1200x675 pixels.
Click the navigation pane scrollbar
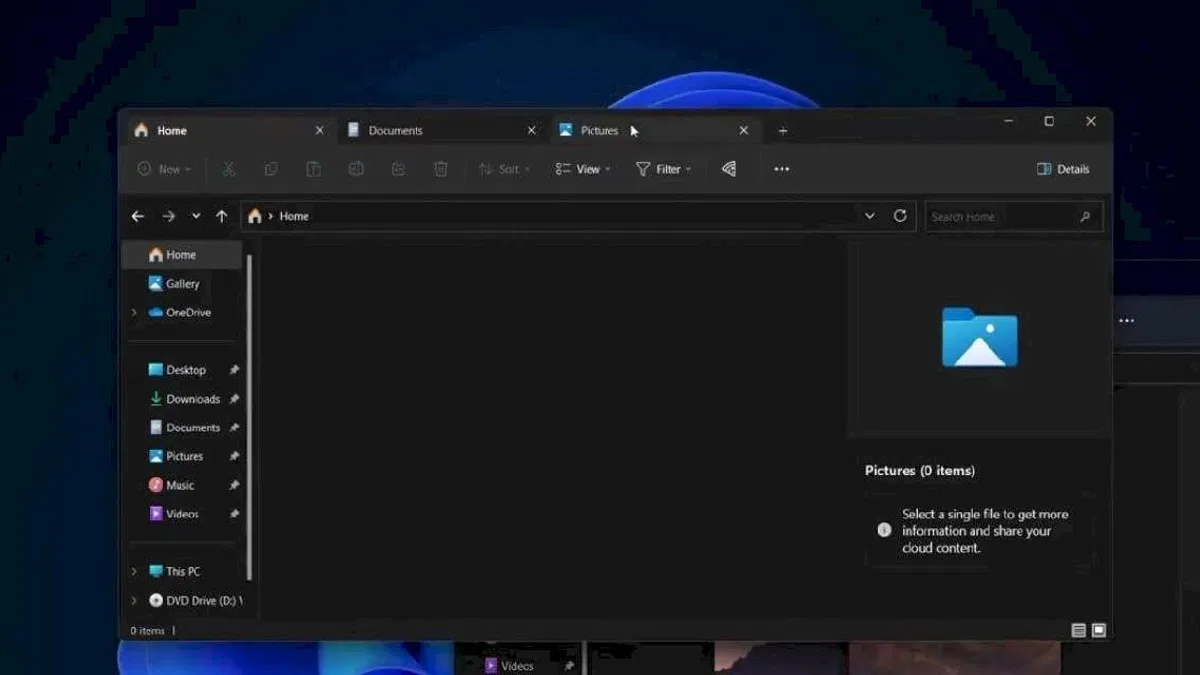(x=250, y=415)
